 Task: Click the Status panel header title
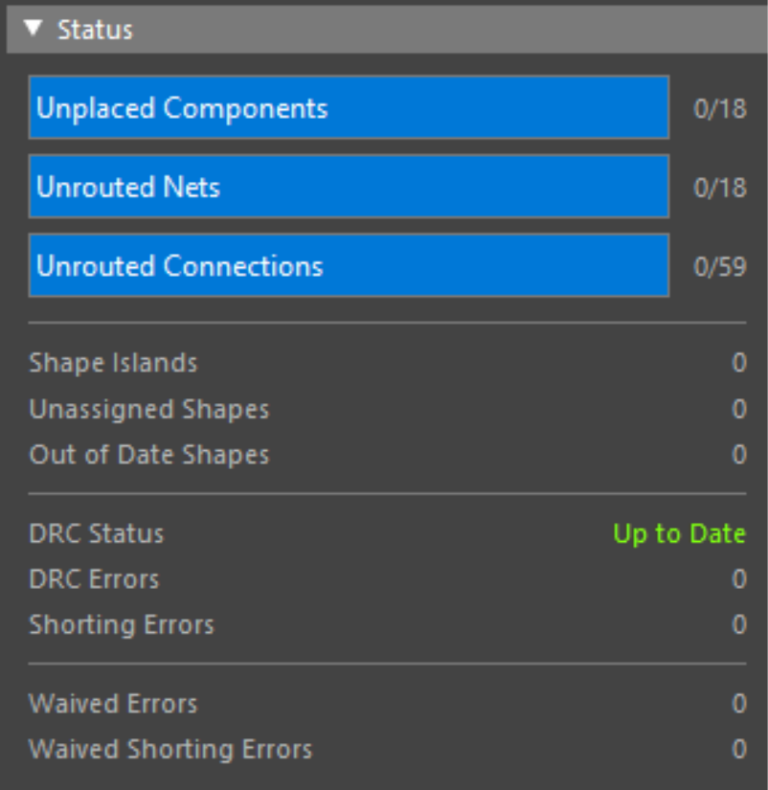(x=95, y=30)
